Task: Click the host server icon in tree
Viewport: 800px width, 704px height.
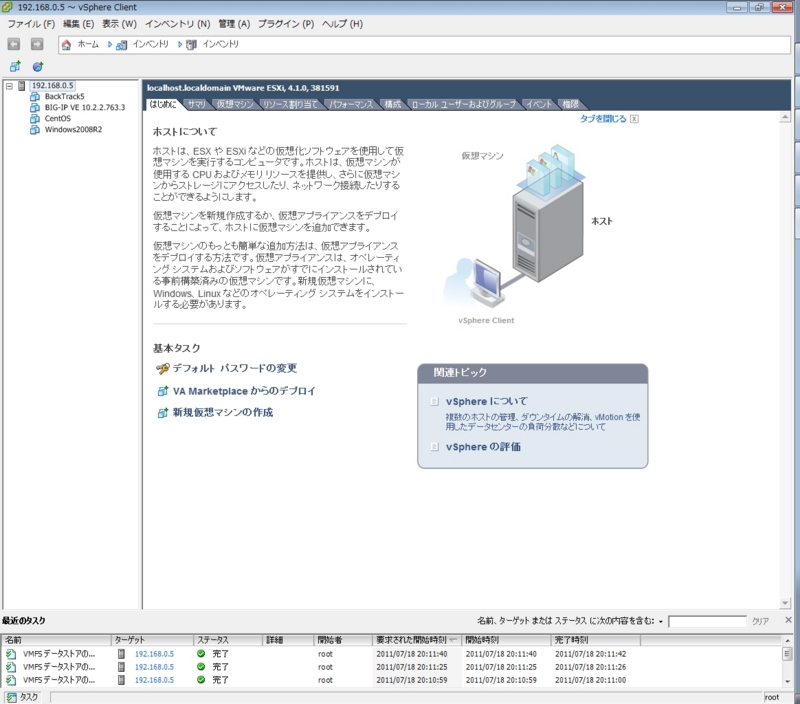Action: coord(21,86)
